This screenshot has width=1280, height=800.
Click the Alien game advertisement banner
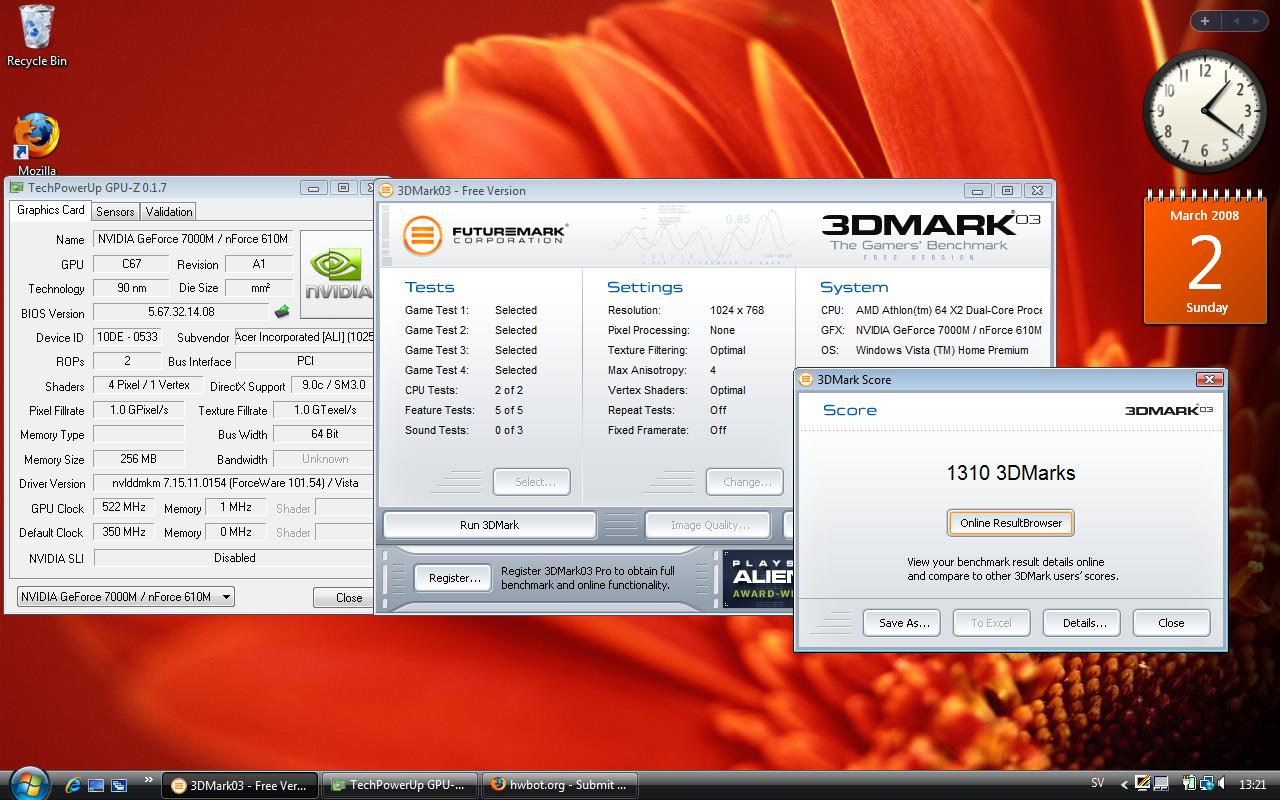[758, 579]
